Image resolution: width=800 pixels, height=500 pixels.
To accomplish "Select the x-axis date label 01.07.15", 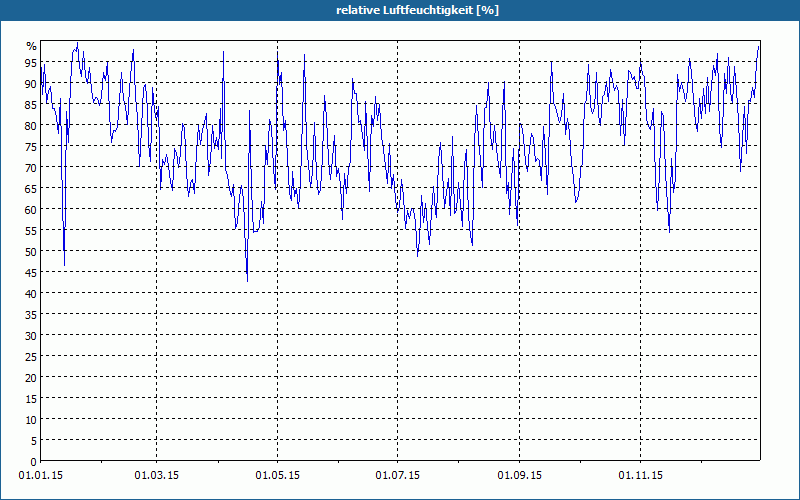I will coord(397,476).
